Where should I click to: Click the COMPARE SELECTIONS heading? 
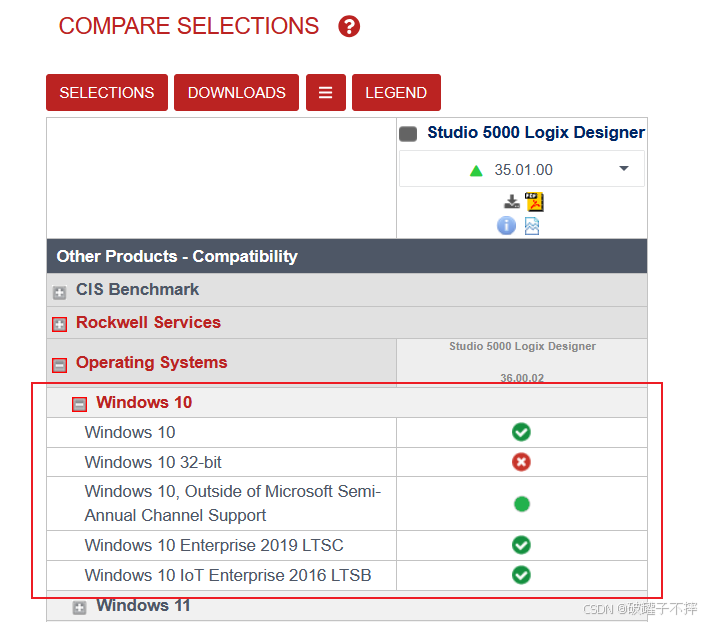pos(189,26)
